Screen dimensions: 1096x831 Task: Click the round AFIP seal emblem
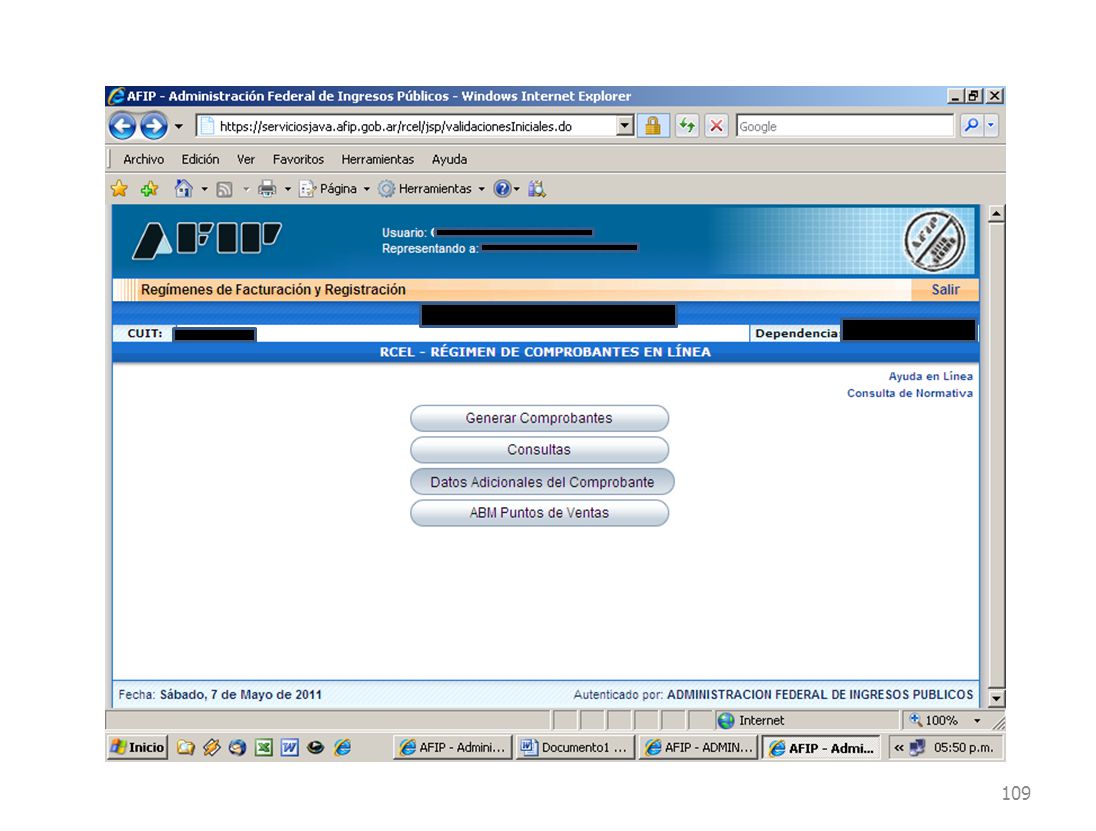click(935, 241)
